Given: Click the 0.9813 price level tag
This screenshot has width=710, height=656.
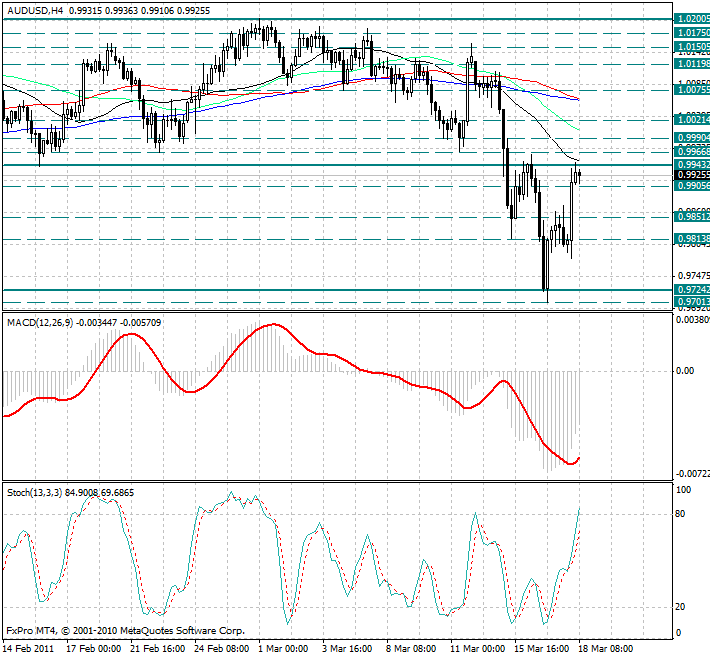Looking at the screenshot, I should click(x=692, y=239).
